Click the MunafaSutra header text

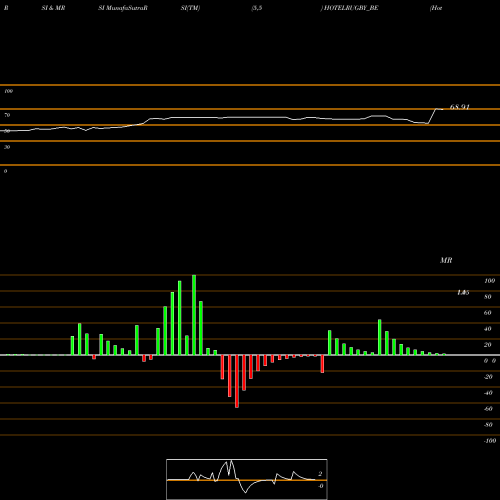pos(123,8)
